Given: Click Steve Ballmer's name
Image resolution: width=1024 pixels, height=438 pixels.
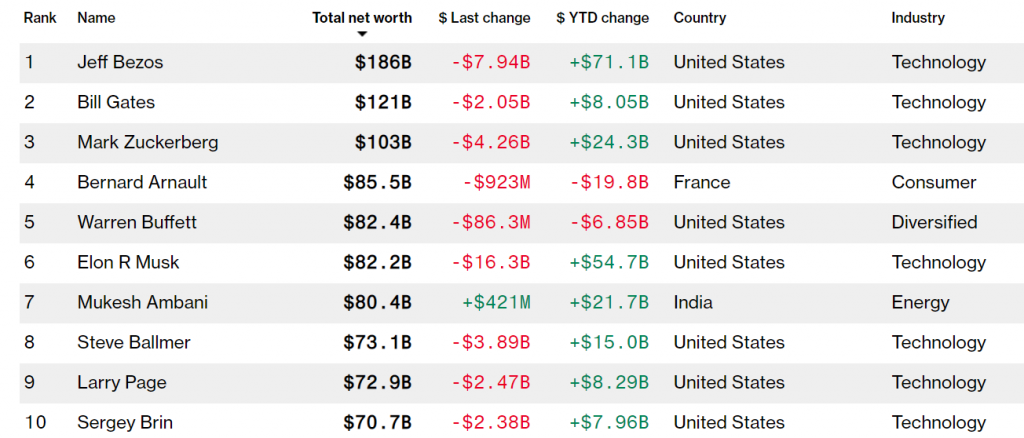Looking at the screenshot, I should (134, 342).
